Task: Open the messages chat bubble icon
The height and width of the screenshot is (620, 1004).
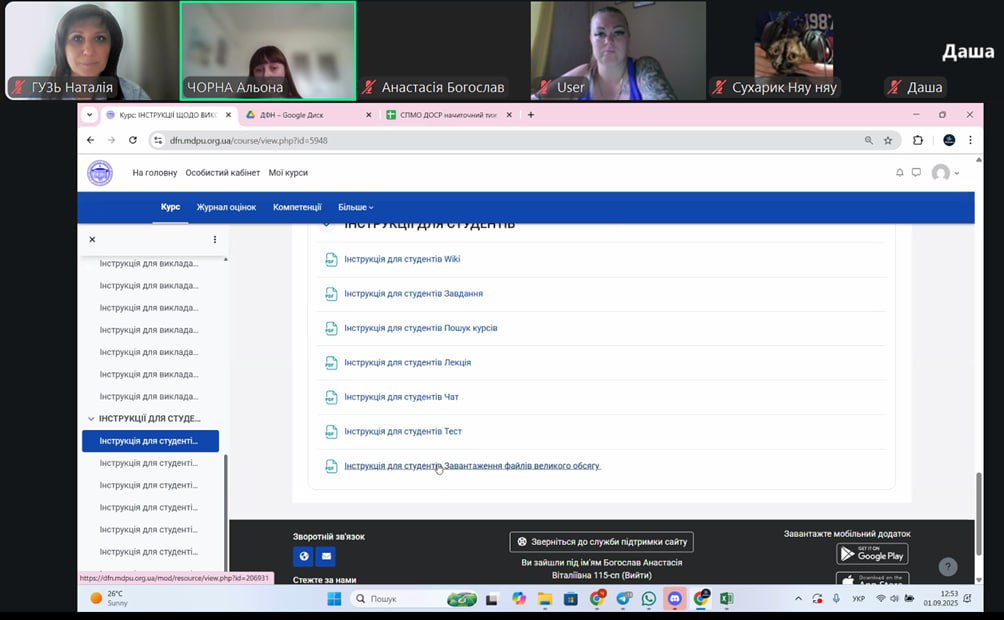Action: (x=915, y=173)
